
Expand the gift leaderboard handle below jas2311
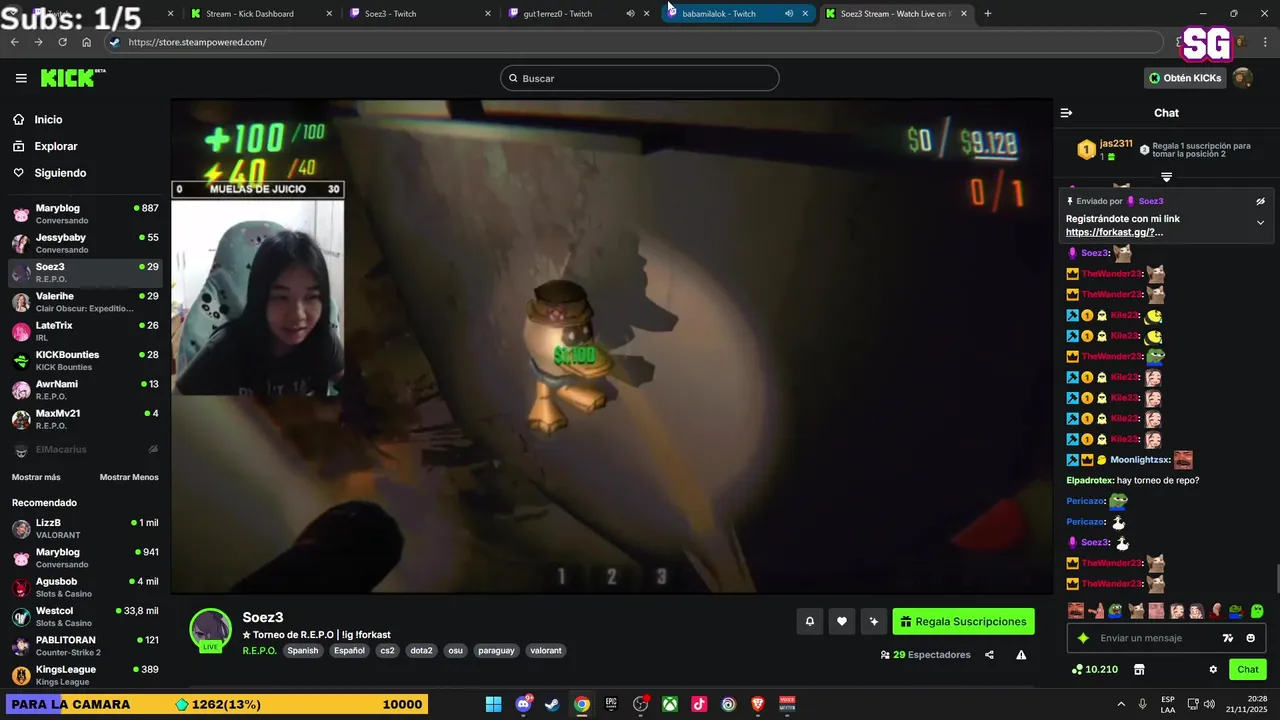pos(1166,177)
